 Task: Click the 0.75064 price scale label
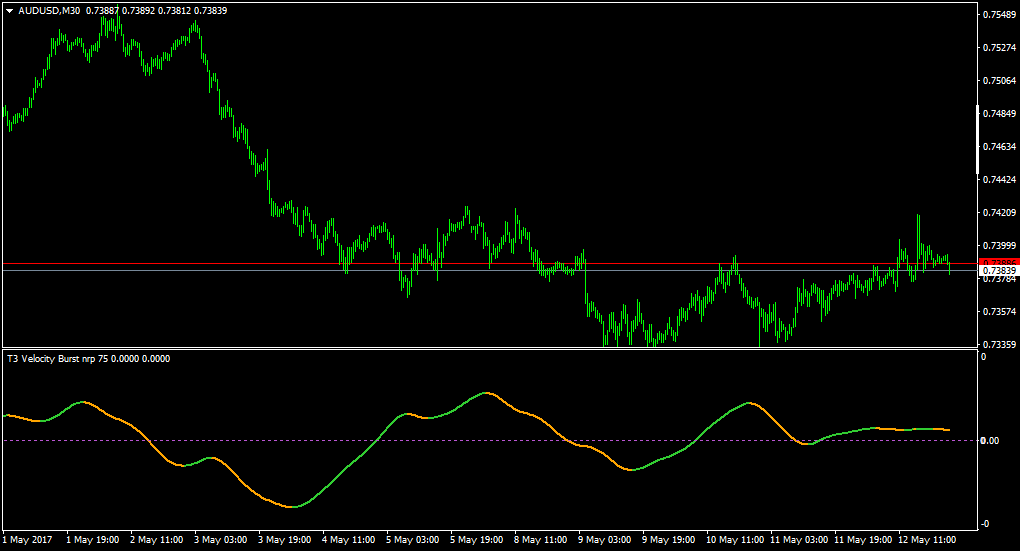[999, 81]
